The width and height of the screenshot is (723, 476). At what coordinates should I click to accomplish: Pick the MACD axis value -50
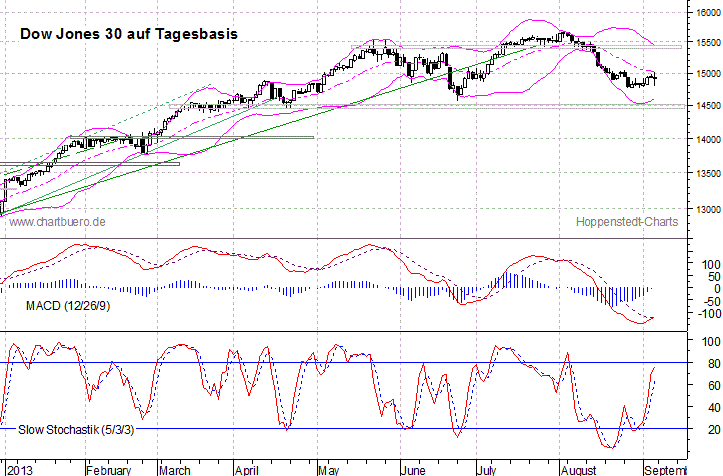point(710,302)
